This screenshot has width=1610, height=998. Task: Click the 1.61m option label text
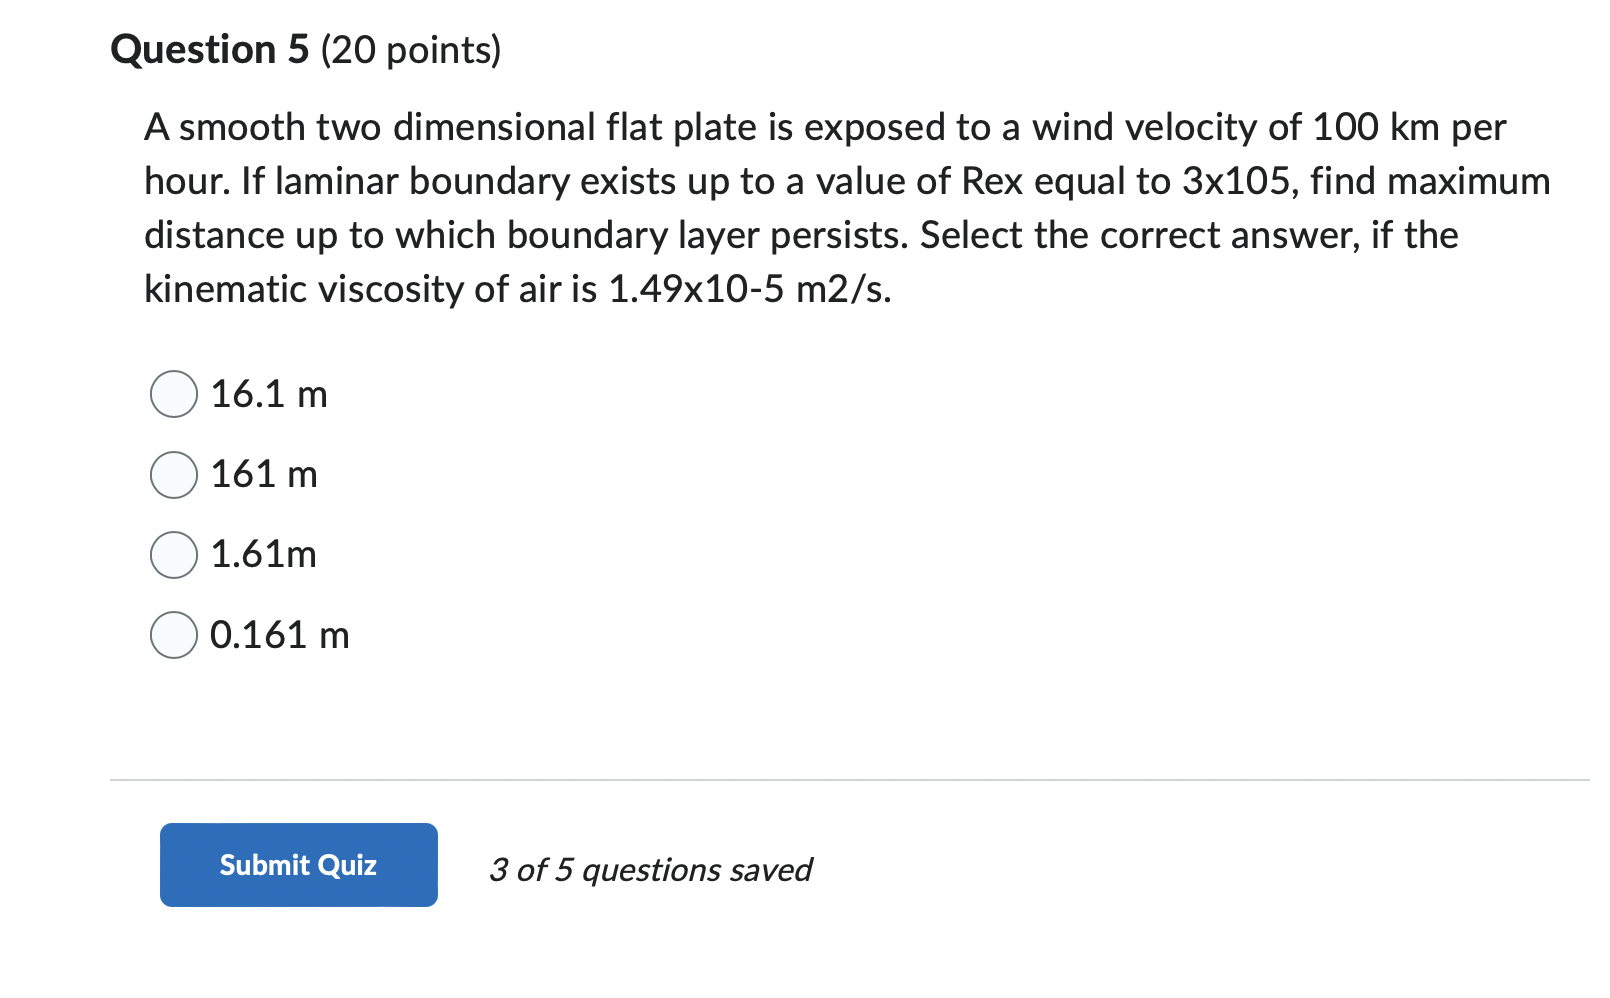[x=262, y=553]
